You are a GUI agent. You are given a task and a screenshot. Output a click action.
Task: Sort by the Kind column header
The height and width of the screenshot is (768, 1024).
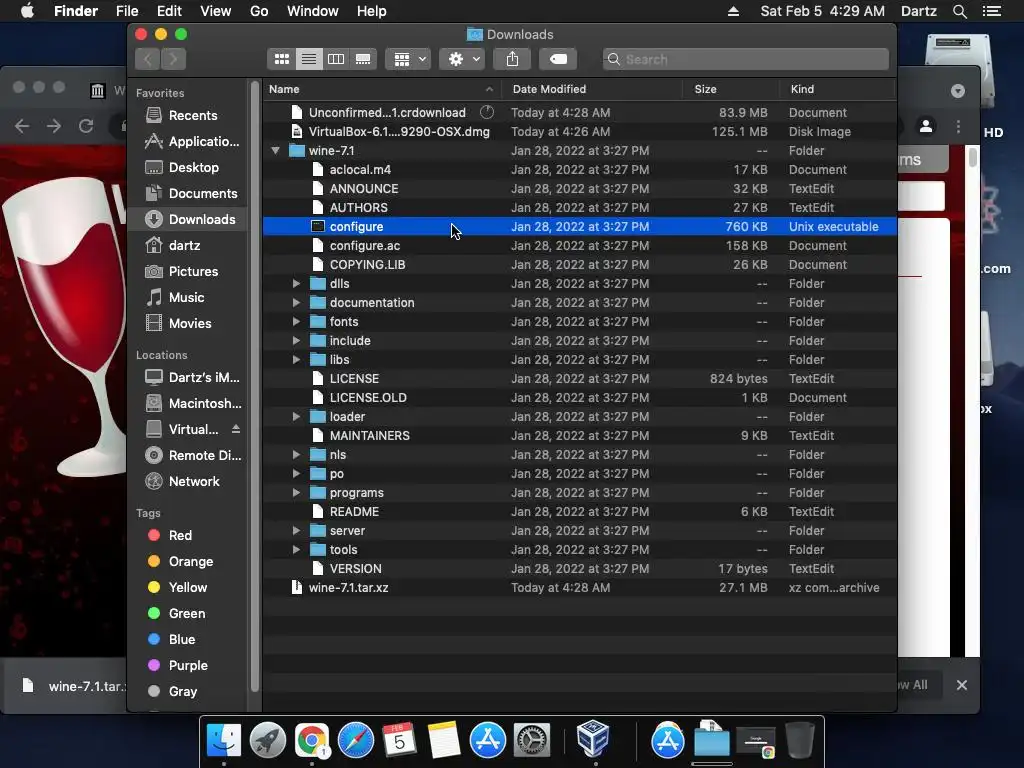pos(838,89)
